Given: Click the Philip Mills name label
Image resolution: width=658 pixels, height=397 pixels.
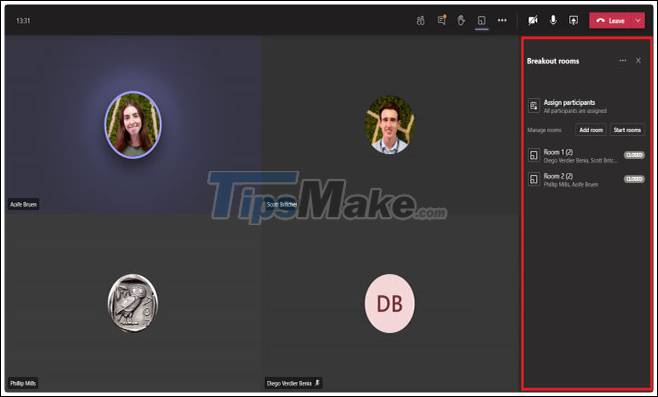Looking at the screenshot, I should pyautogui.click(x=23, y=383).
